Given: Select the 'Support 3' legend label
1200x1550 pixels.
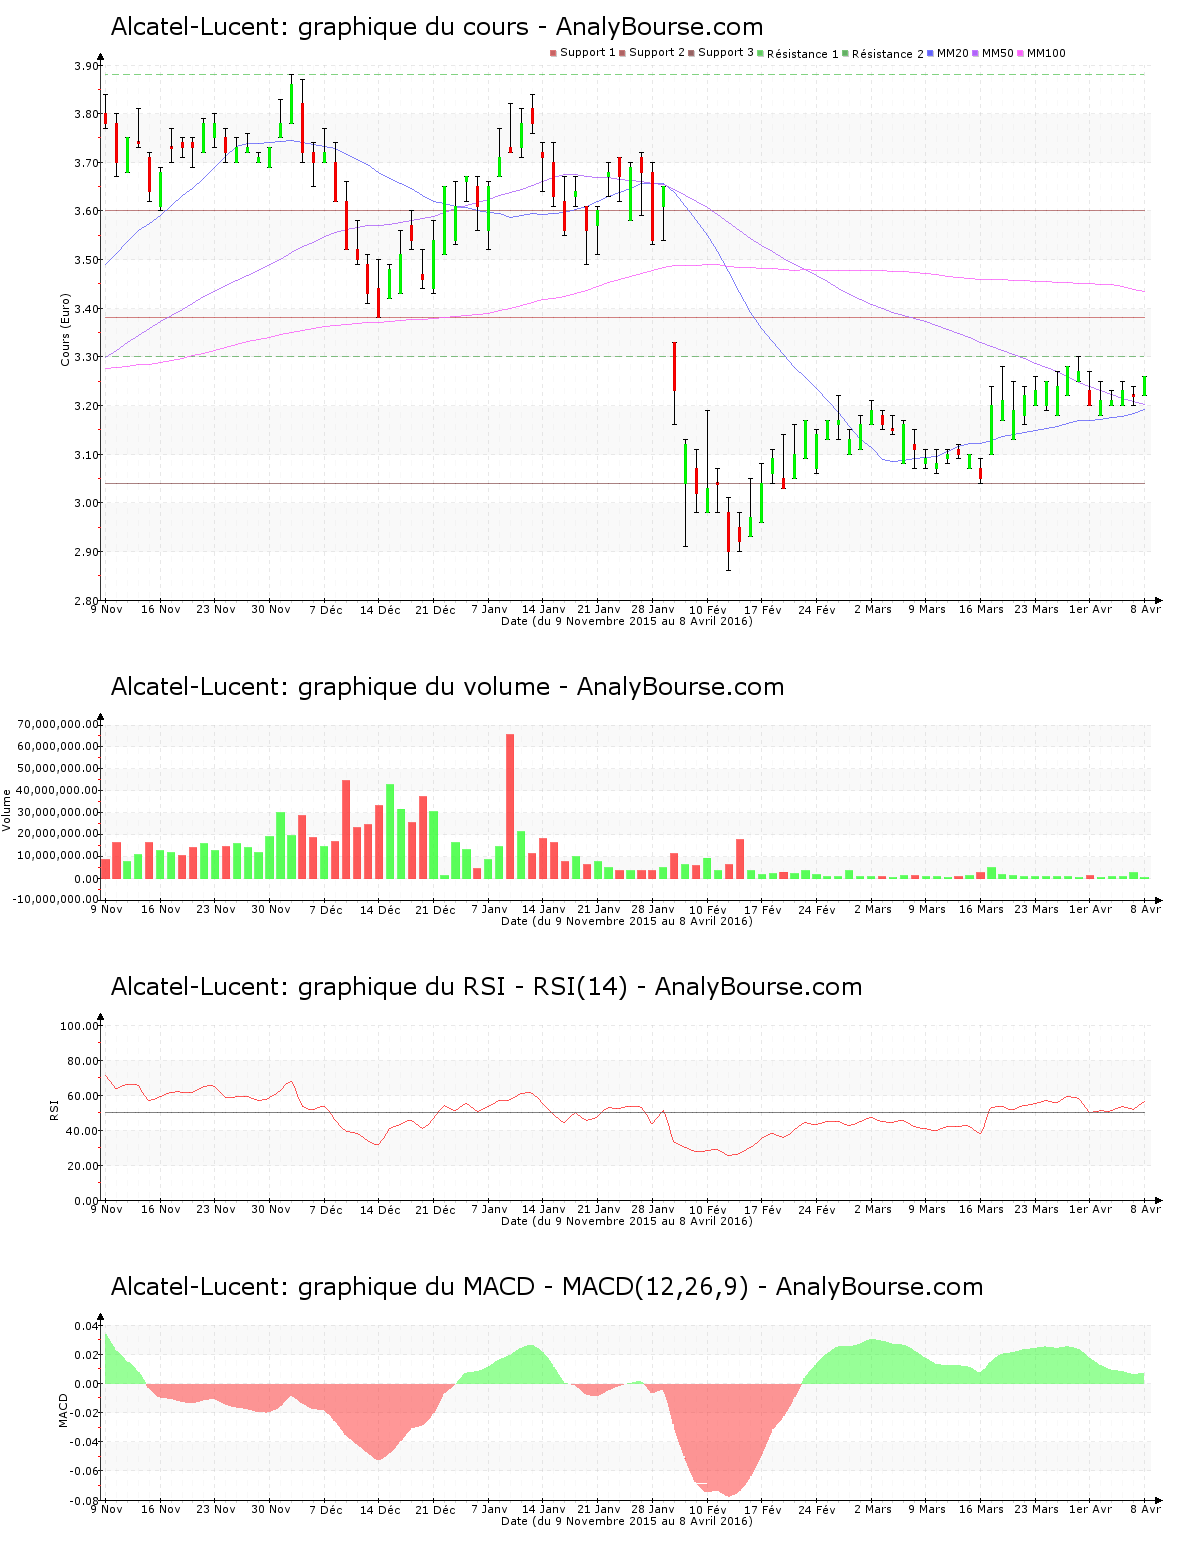Looking at the screenshot, I should click(726, 53).
